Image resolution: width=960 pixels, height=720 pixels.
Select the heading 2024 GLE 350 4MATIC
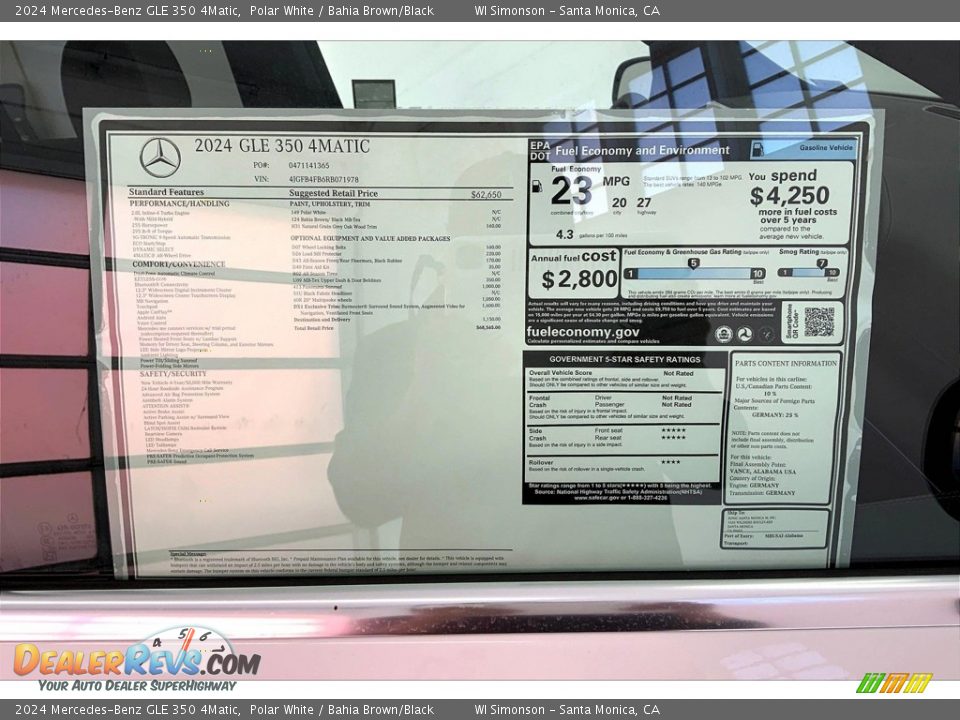click(x=282, y=146)
